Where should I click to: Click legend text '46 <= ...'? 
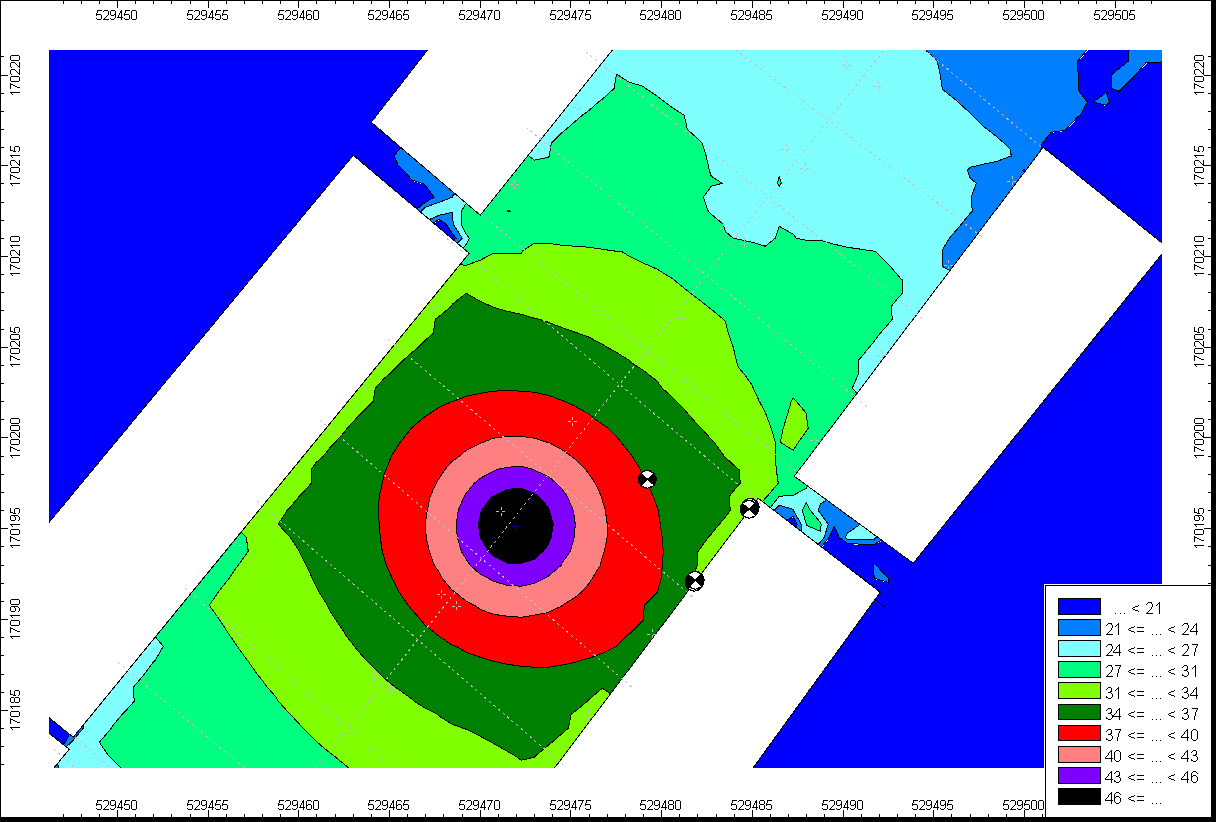click(1134, 798)
